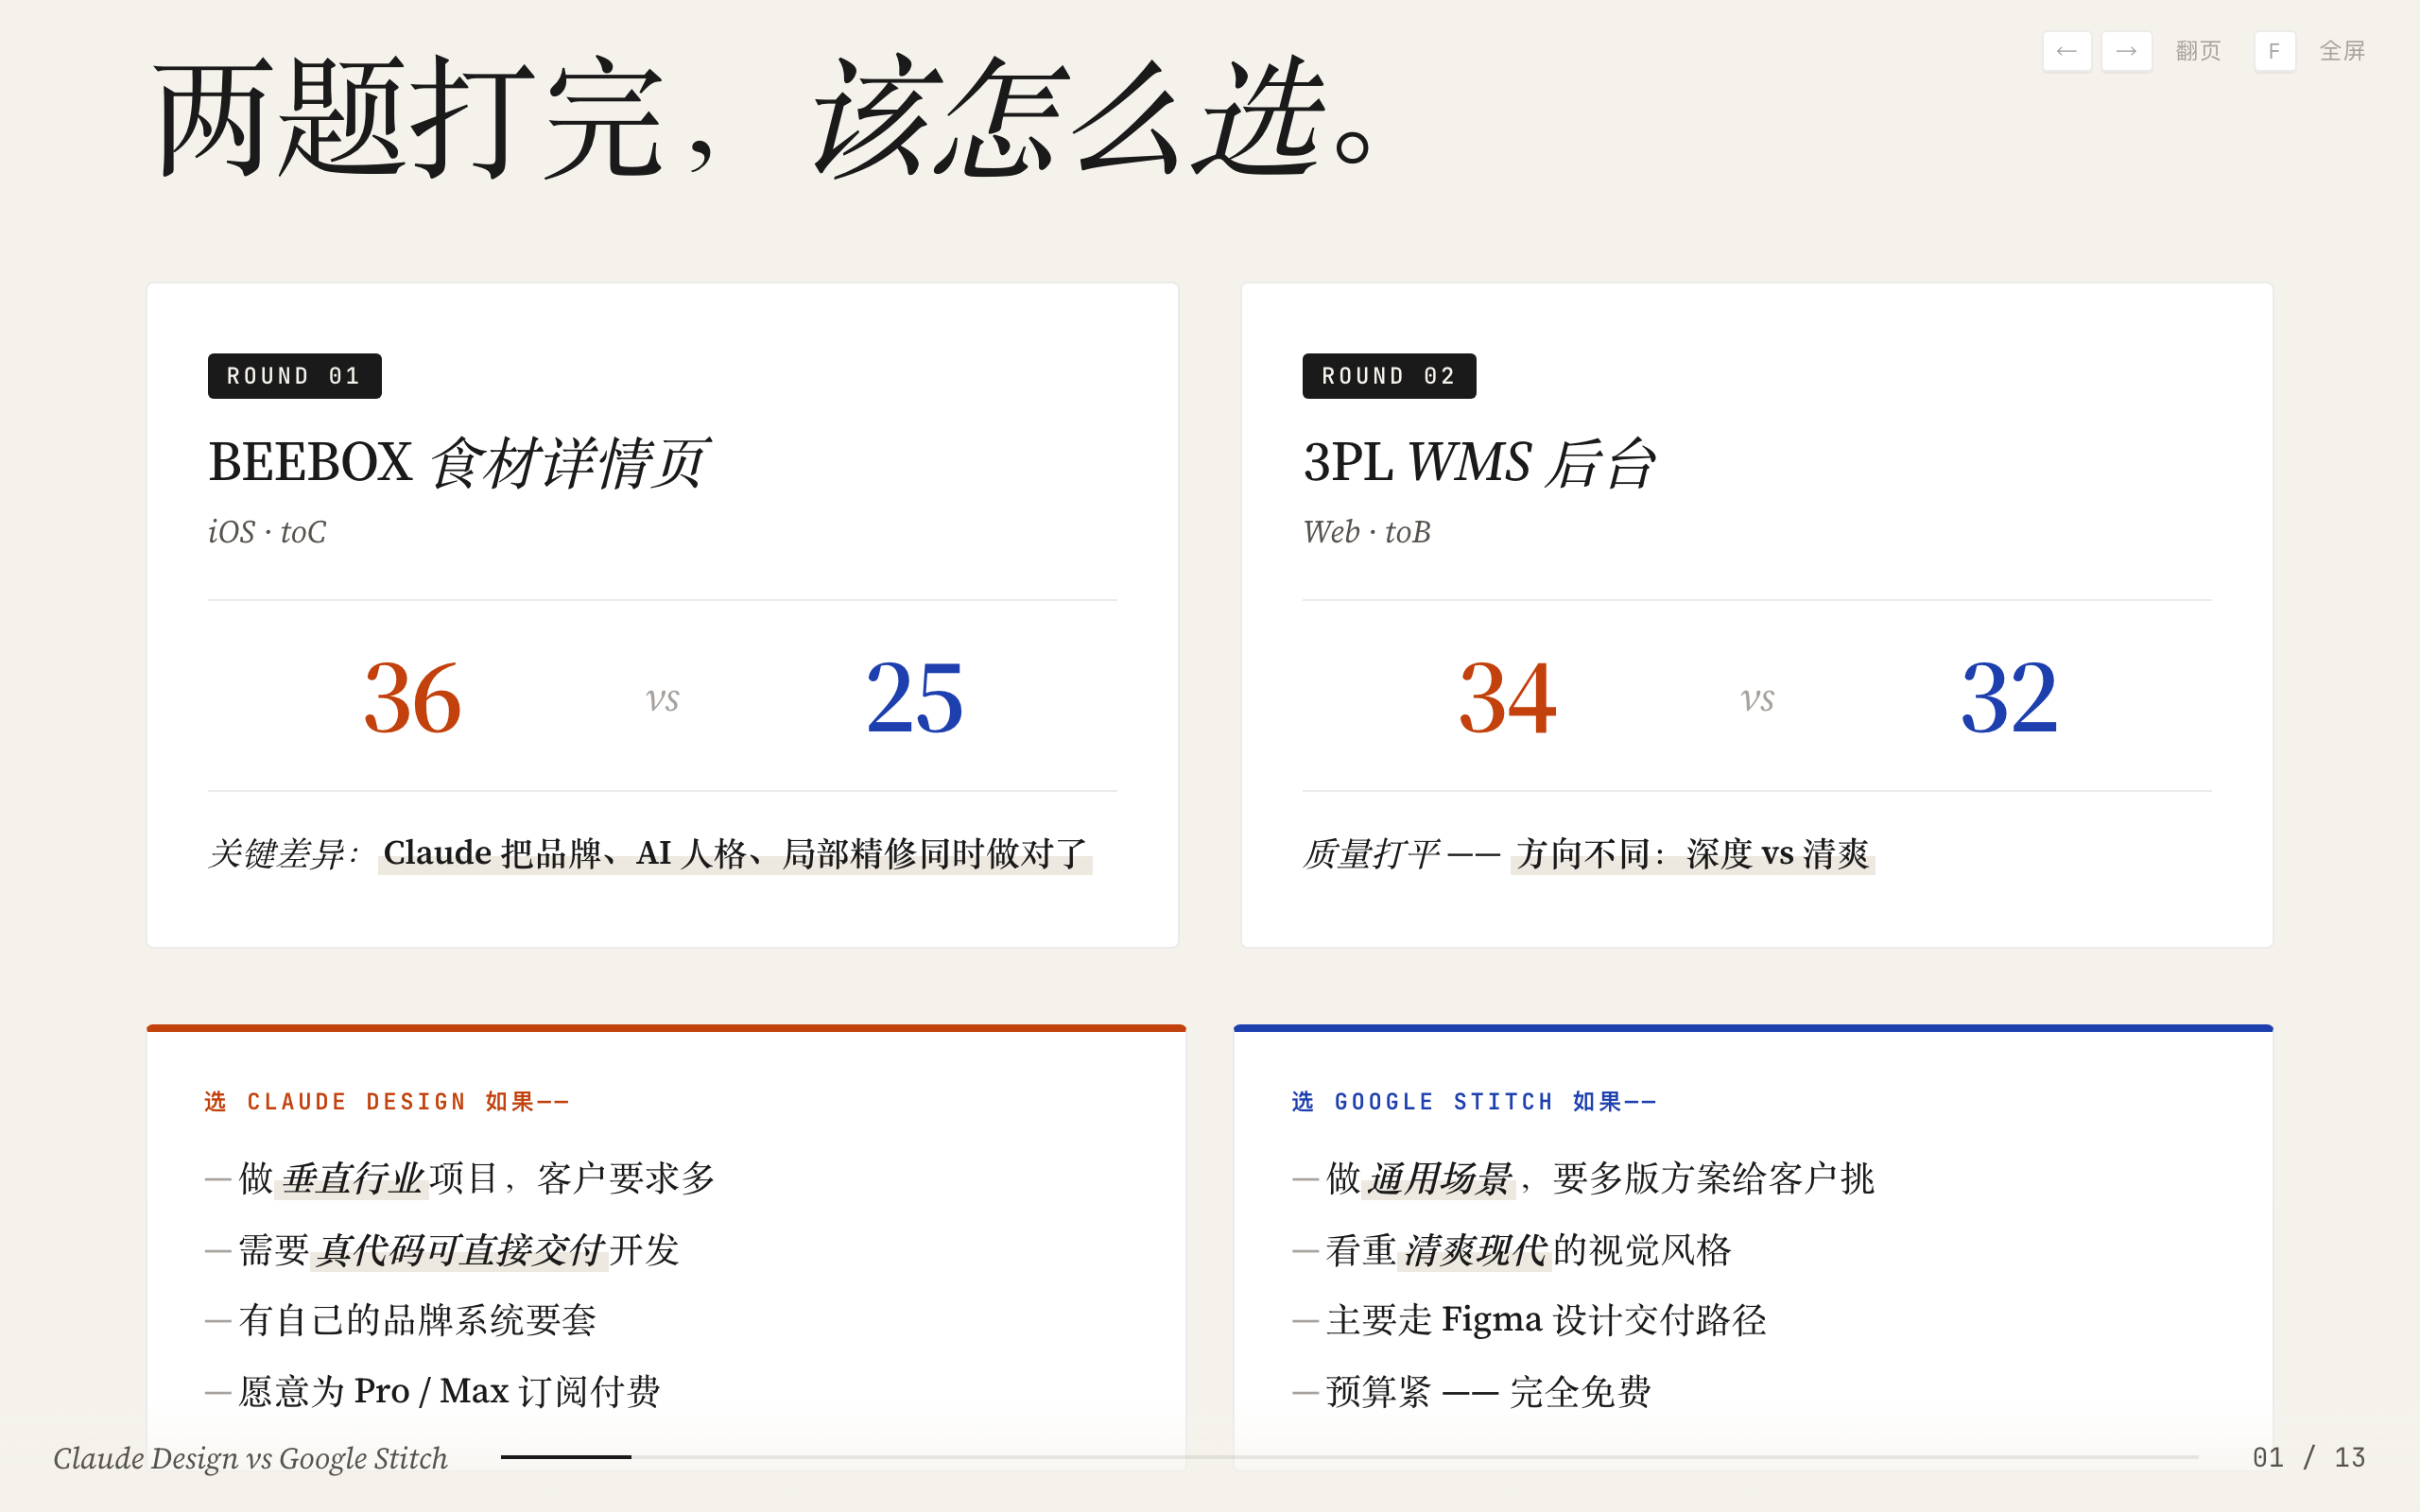This screenshot has width=2420, height=1512.
Task: Click the BEEBOX 食材详情页 title
Action: pos(459,463)
